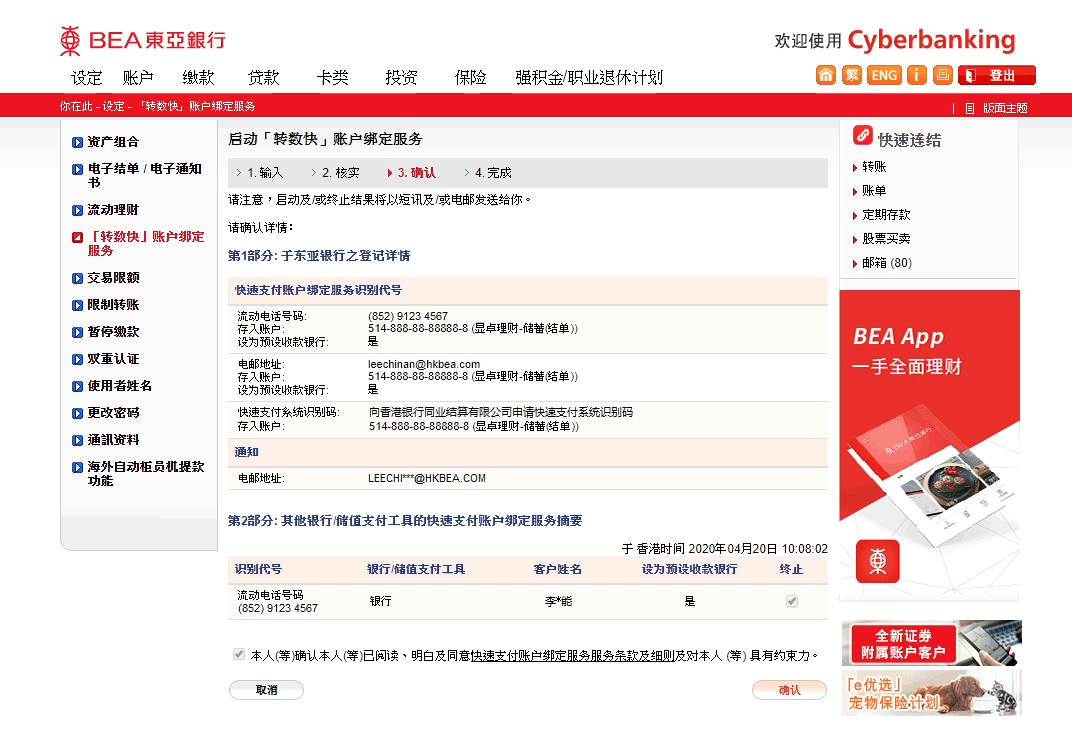Click the arrow icon beside 通訊资料
Screen dimensions: 1072x740
[77, 440]
